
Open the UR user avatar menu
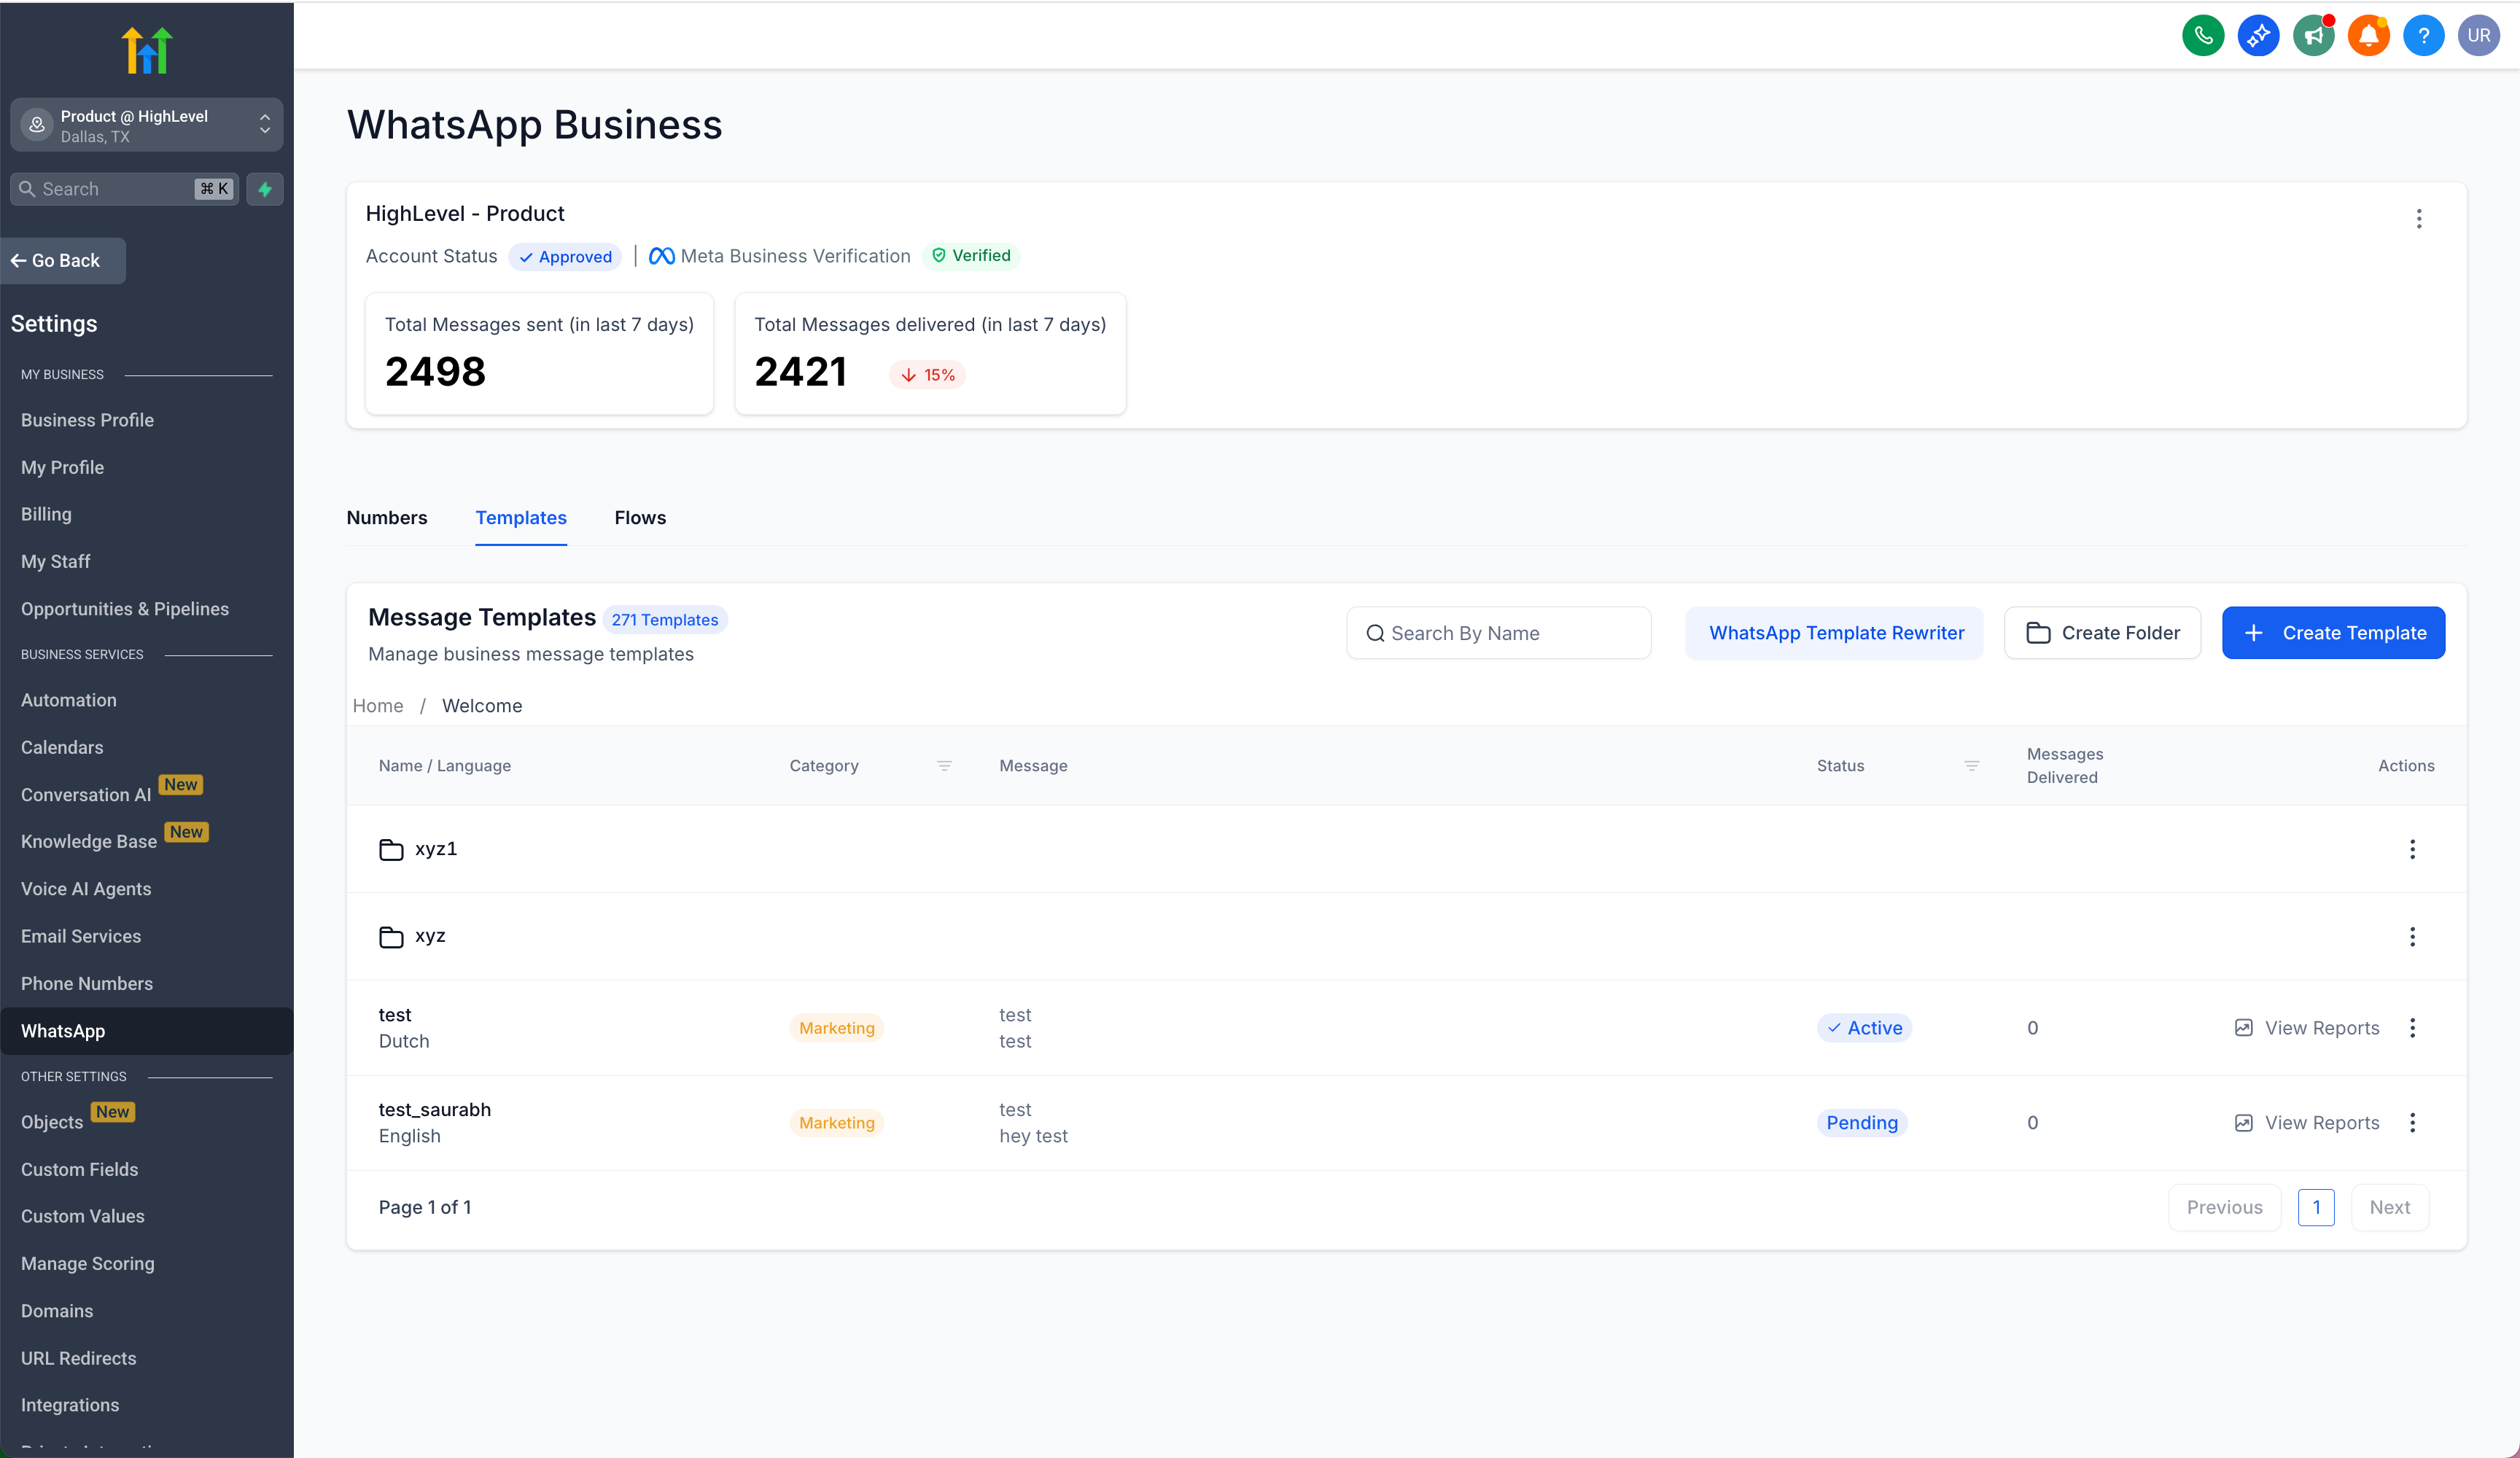(x=2478, y=36)
